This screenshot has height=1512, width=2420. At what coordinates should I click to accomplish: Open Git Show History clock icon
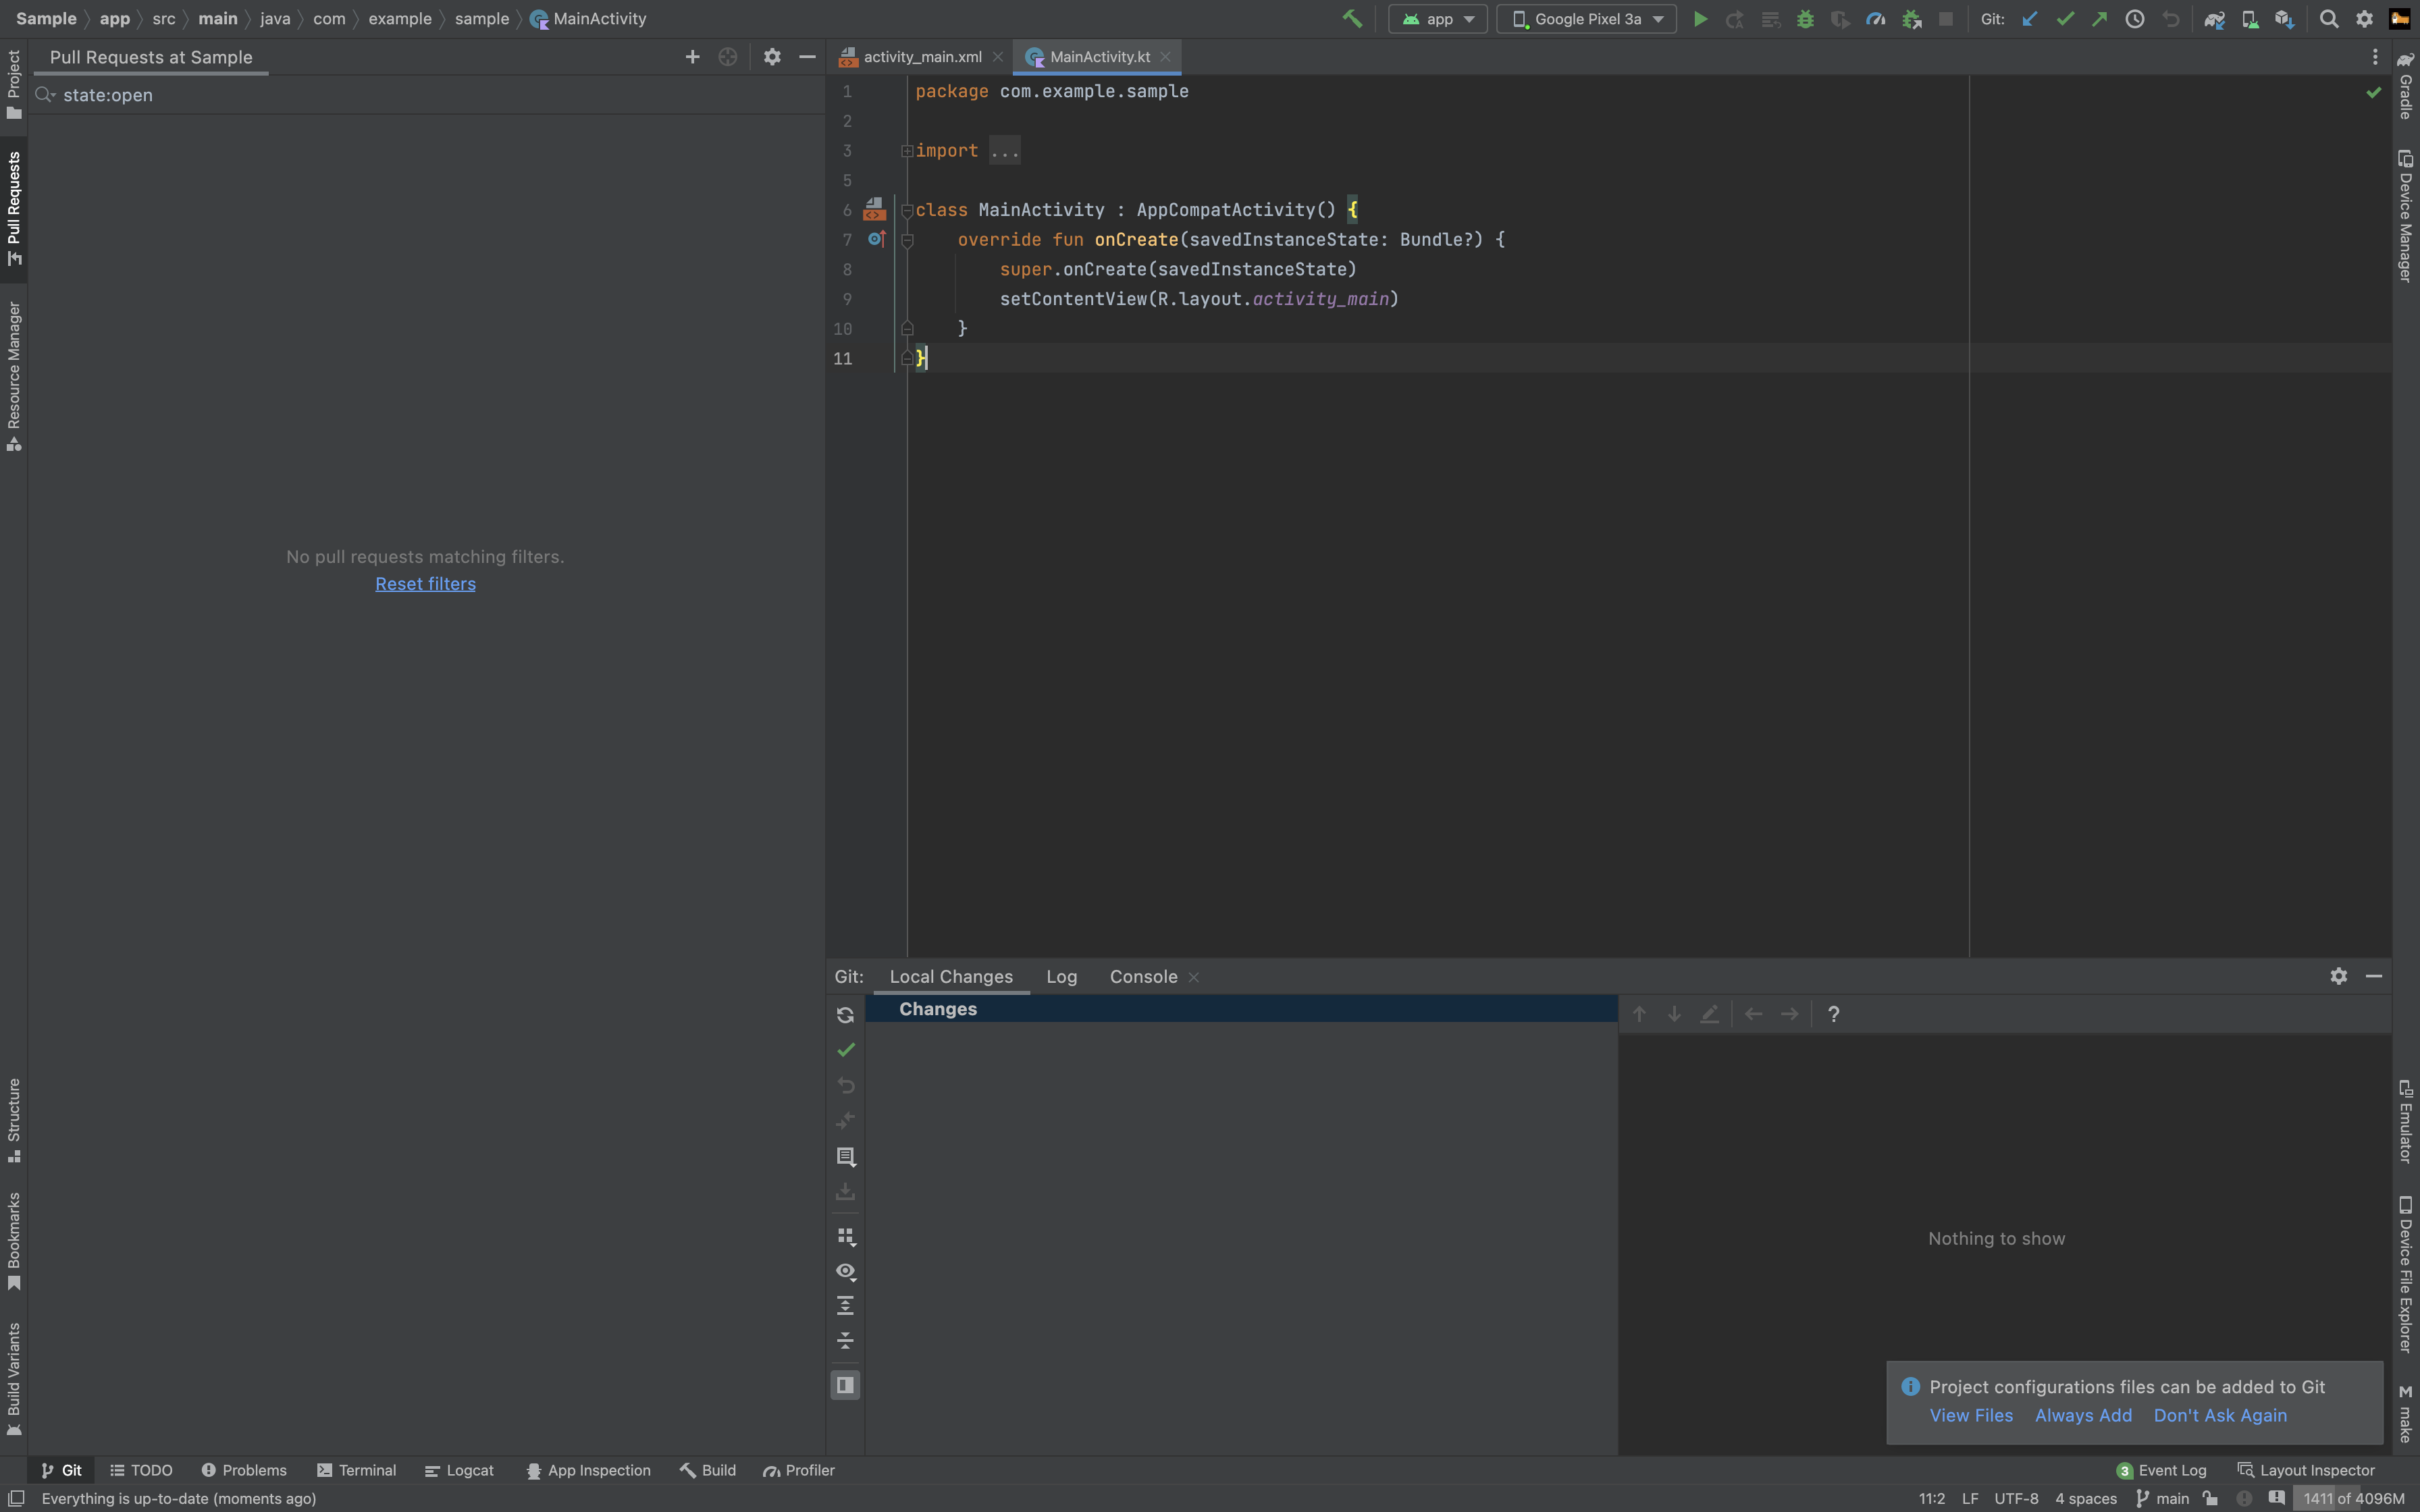[x=2134, y=19]
